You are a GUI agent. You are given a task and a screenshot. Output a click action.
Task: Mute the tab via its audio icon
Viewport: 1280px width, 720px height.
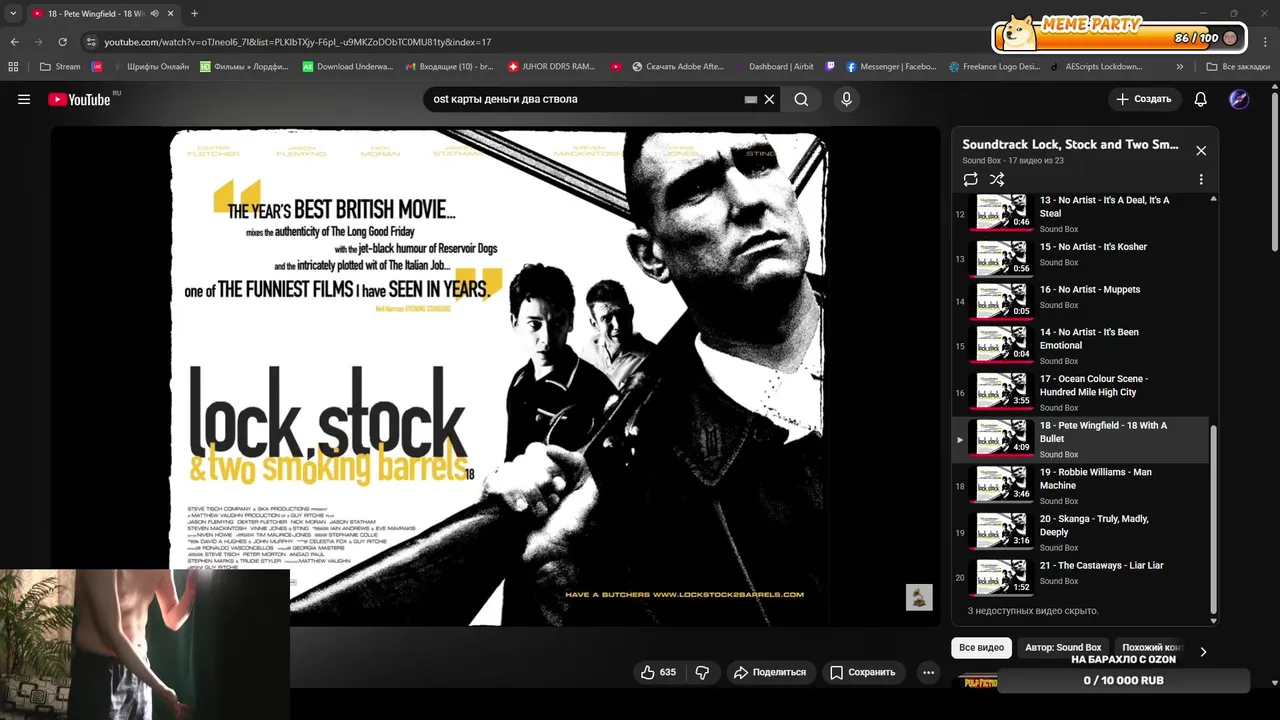[154, 14]
